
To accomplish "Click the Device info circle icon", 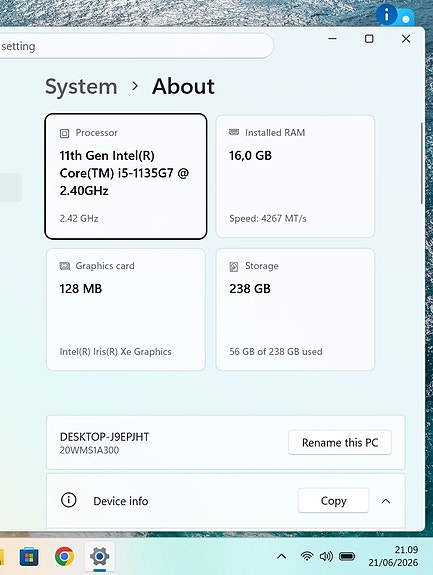I will pos(69,500).
